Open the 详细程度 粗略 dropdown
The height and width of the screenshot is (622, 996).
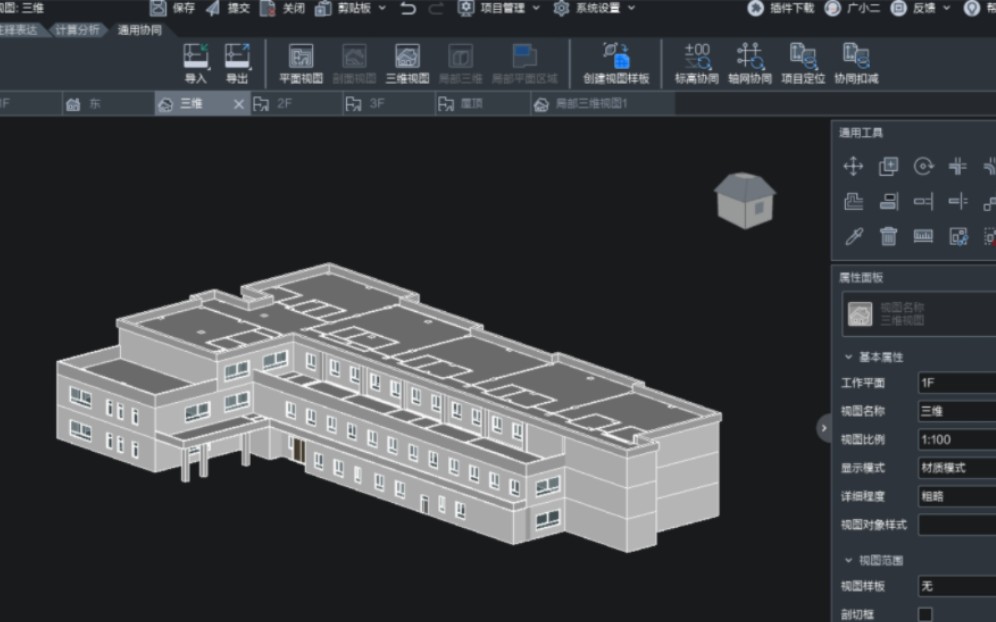tap(957, 496)
